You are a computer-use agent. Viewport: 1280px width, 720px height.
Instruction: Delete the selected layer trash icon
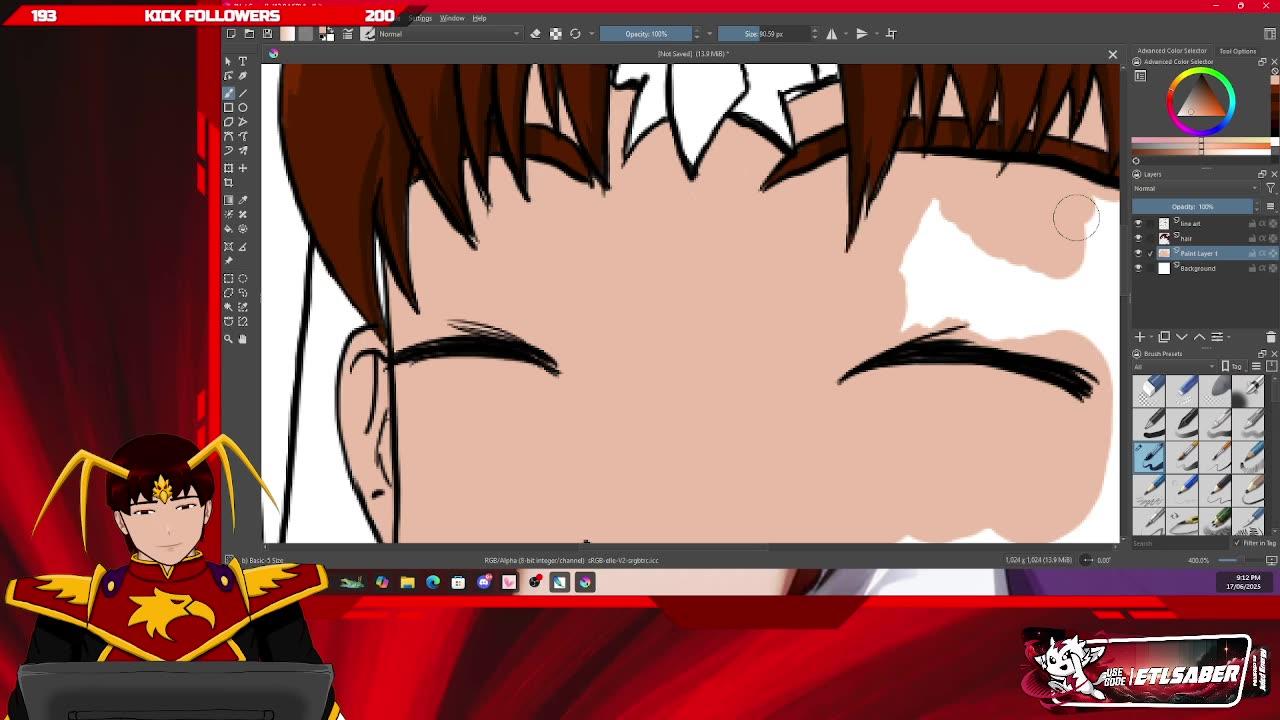[1271, 337]
